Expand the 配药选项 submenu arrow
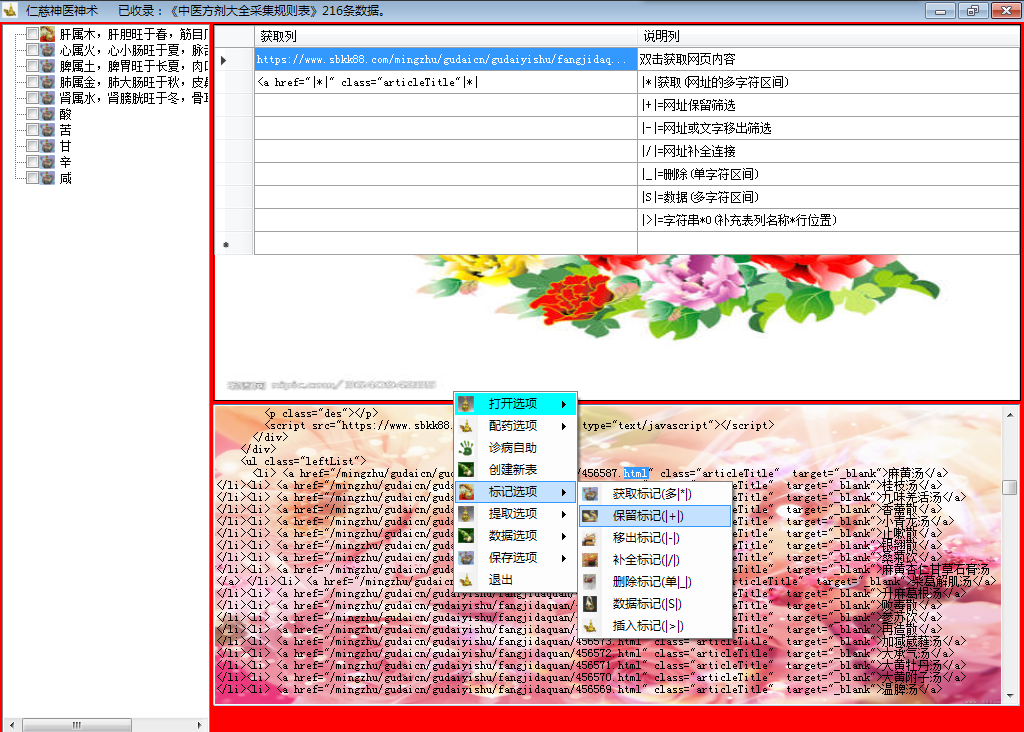Viewport: 1024px width, 732px height. 564,426
